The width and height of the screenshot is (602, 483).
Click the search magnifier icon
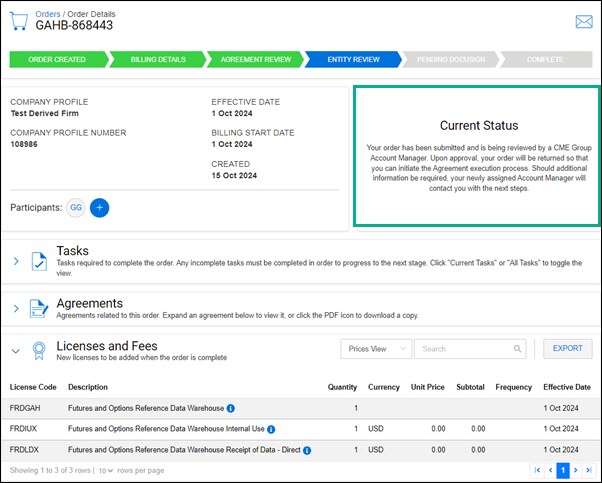518,349
